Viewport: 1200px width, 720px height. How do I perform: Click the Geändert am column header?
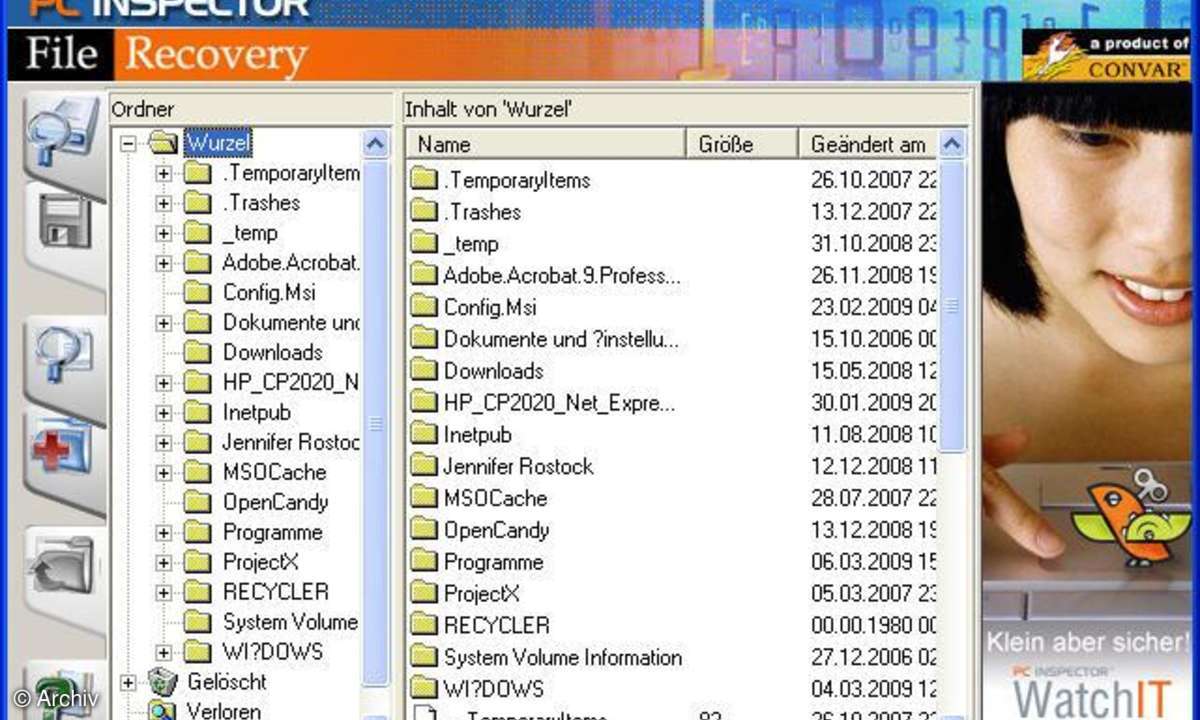868,144
